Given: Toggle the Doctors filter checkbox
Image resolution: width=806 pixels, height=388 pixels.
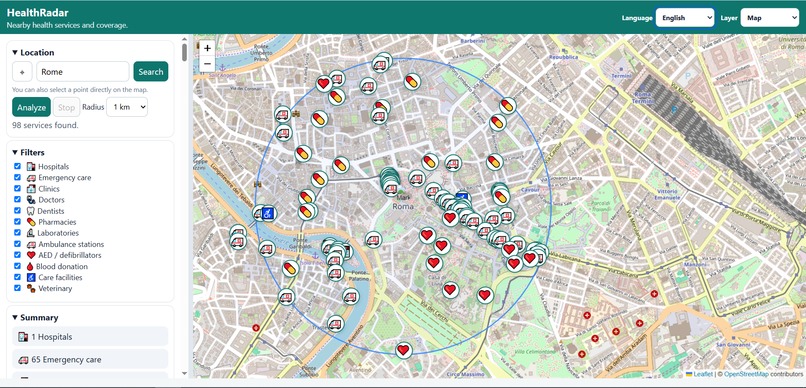Looking at the screenshot, I should tap(17, 199).
